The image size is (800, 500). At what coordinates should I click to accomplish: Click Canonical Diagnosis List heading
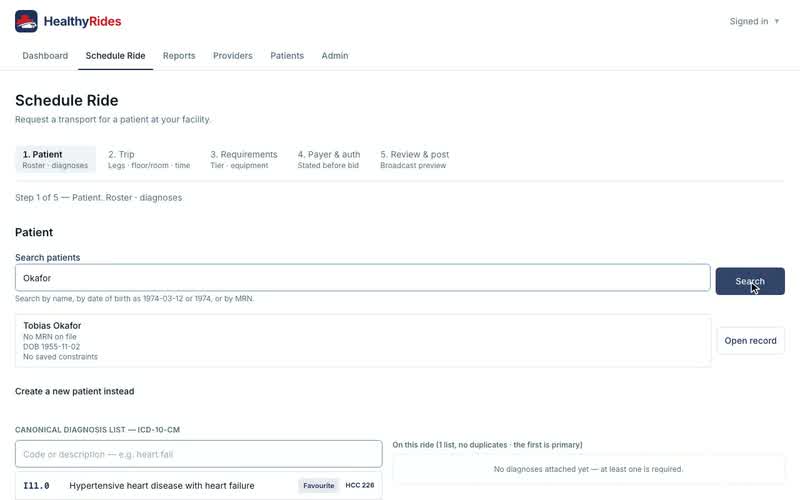[97, 430]
